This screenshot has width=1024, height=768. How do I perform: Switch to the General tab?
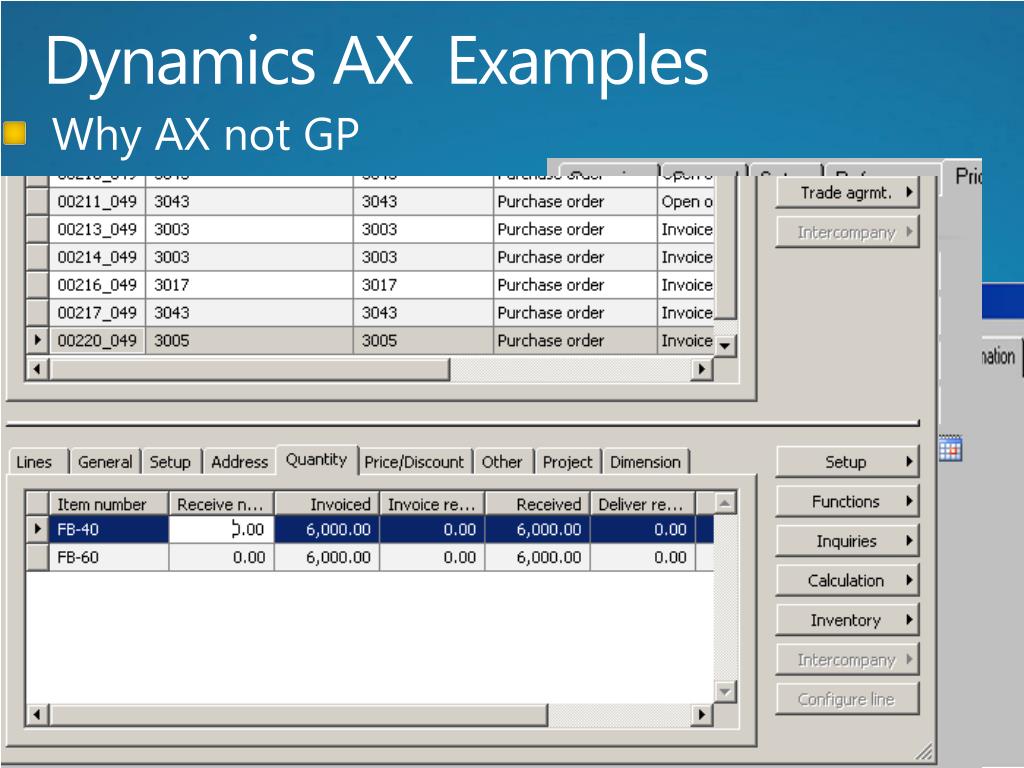point(105,462)
